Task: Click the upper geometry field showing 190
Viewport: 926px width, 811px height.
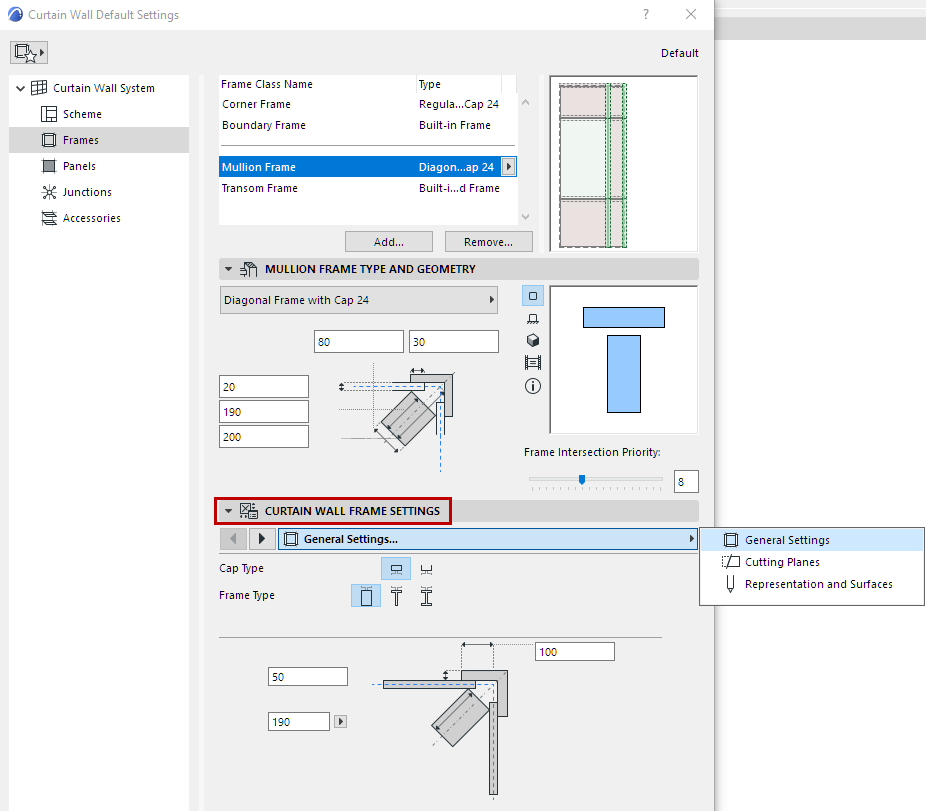Action: point(263,412)
